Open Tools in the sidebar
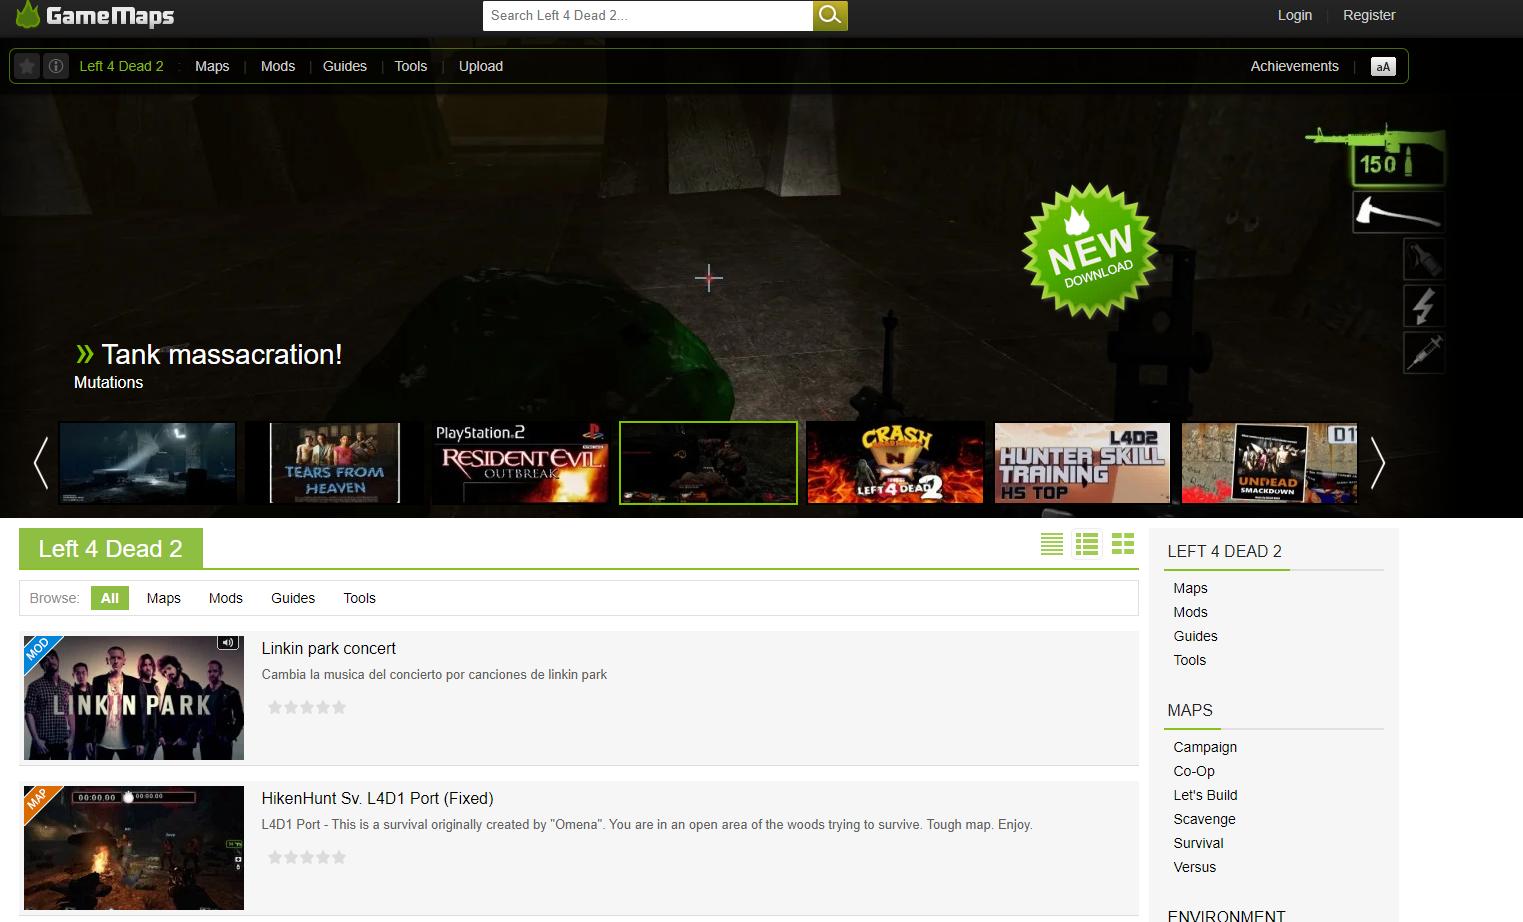The height and width of the screenshot is (922, 1523). point(1189,660)
